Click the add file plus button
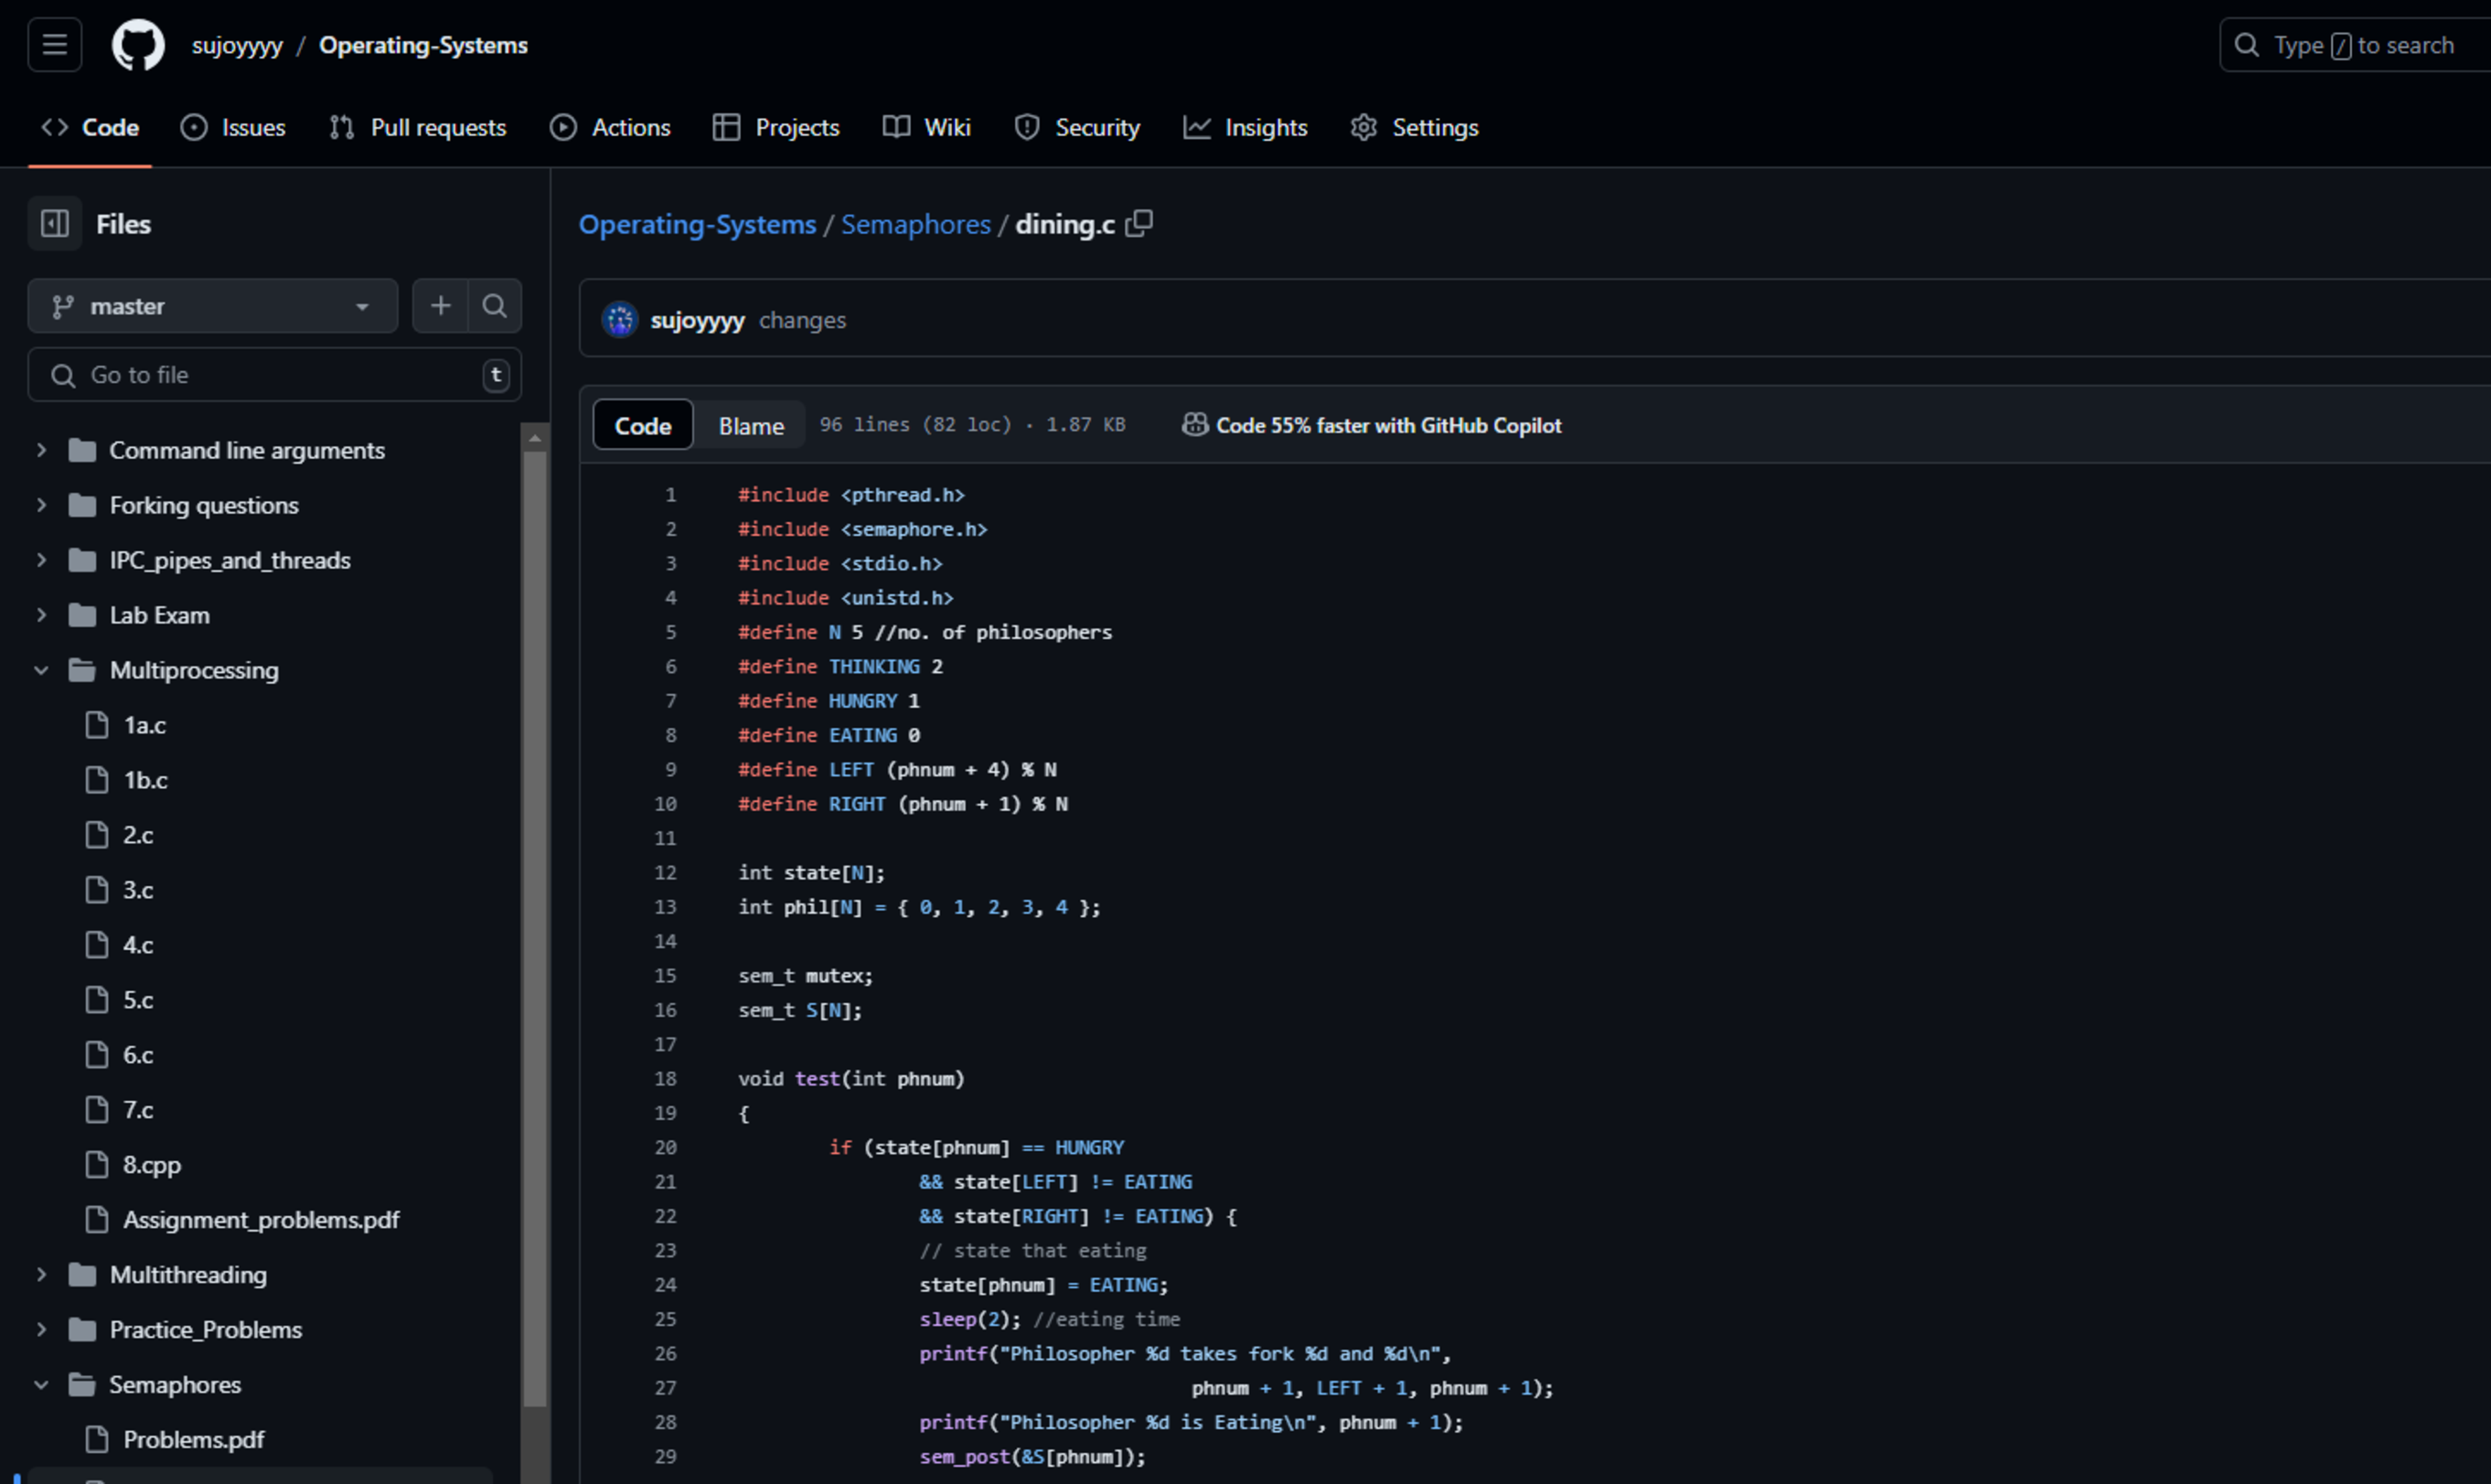 pyautogui.click(x=441, y=306)
